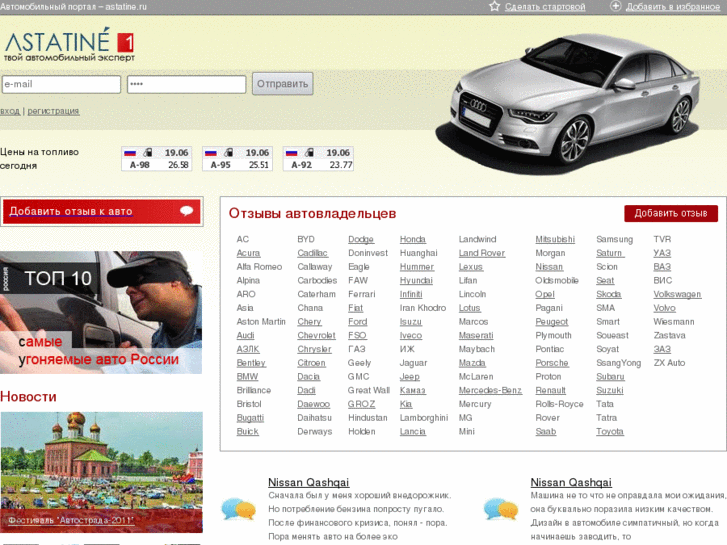Focus the e-mail input field
Viewport: 727px width, 545px height.
tap(61, 84)
